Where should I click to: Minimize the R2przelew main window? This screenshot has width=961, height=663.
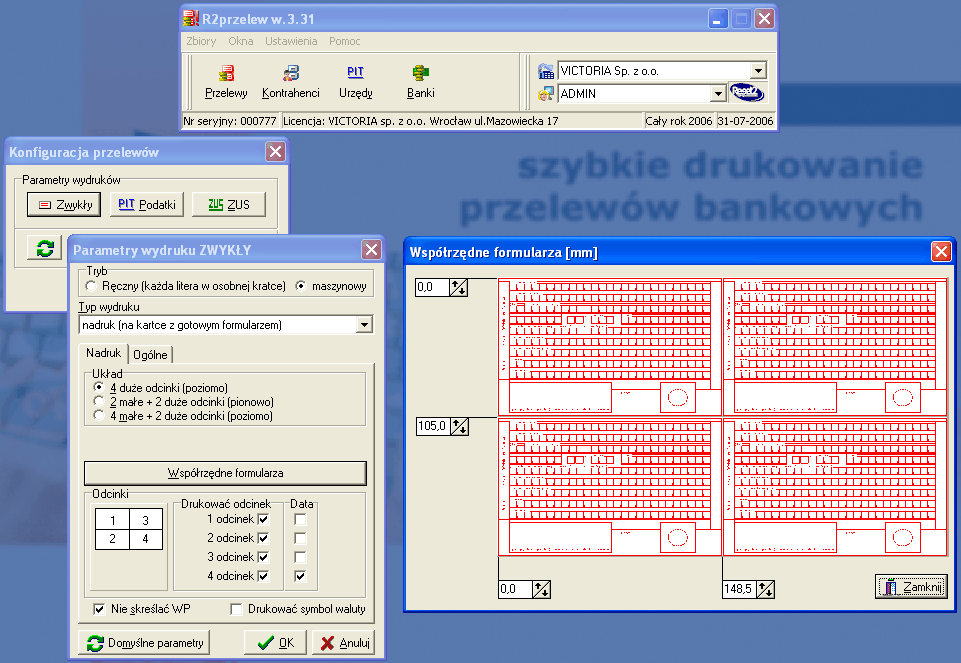(x=717, y=18)
